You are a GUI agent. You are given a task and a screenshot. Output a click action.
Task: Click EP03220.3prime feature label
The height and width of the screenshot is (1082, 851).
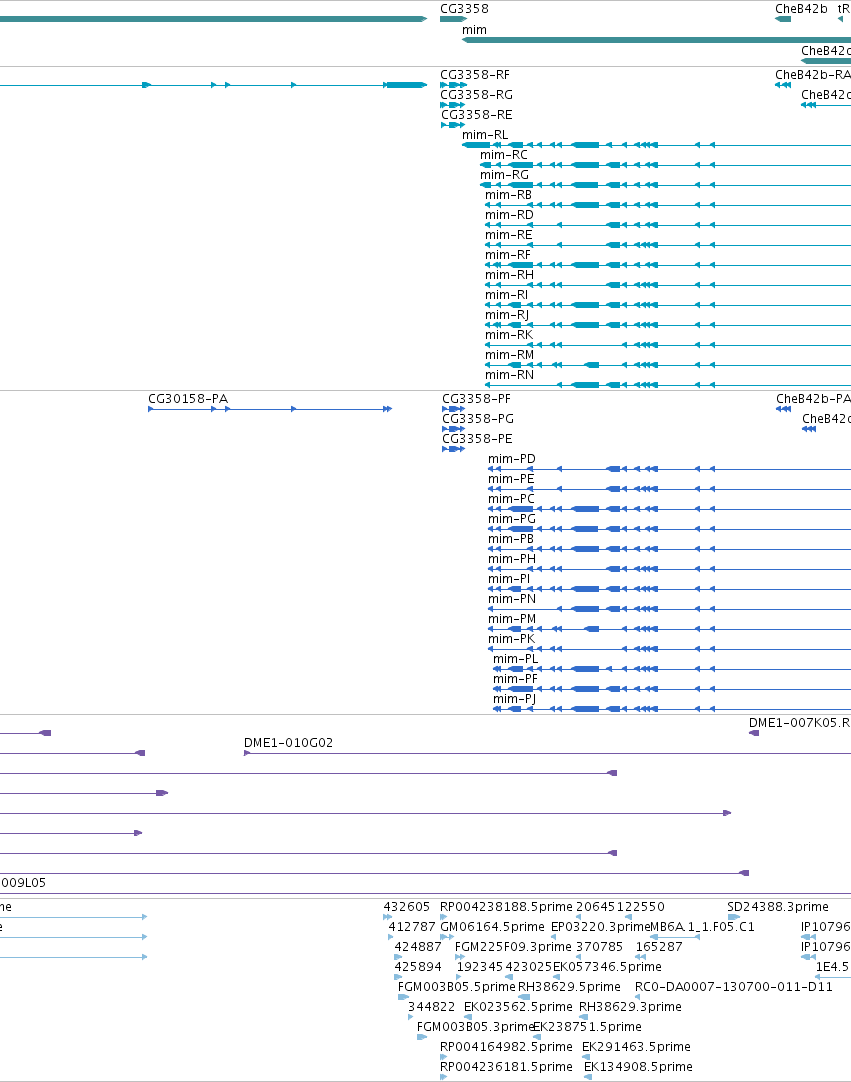pos(600,927)
